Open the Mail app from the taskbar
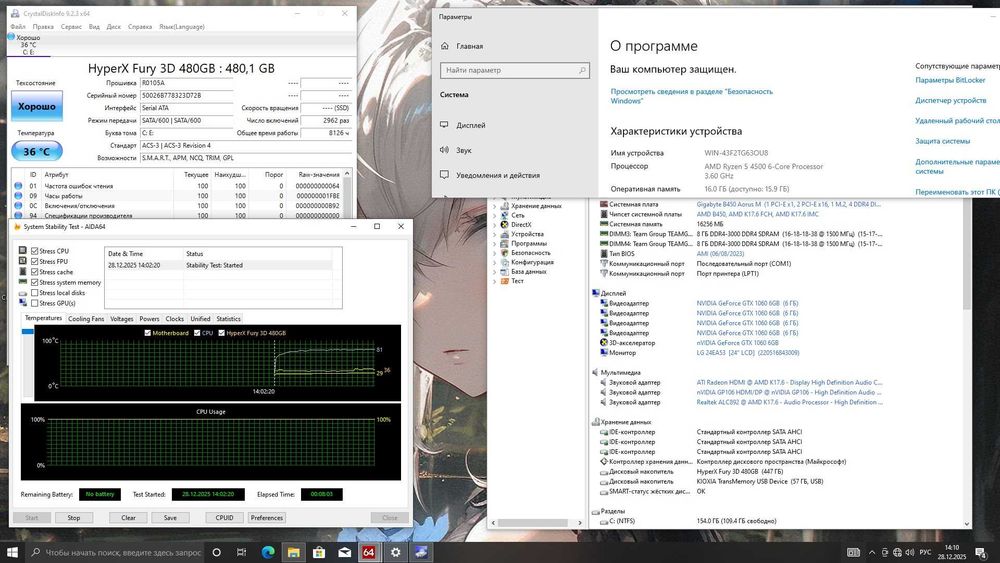Viewport: 1000px width, 563px height. coord(344,552)
